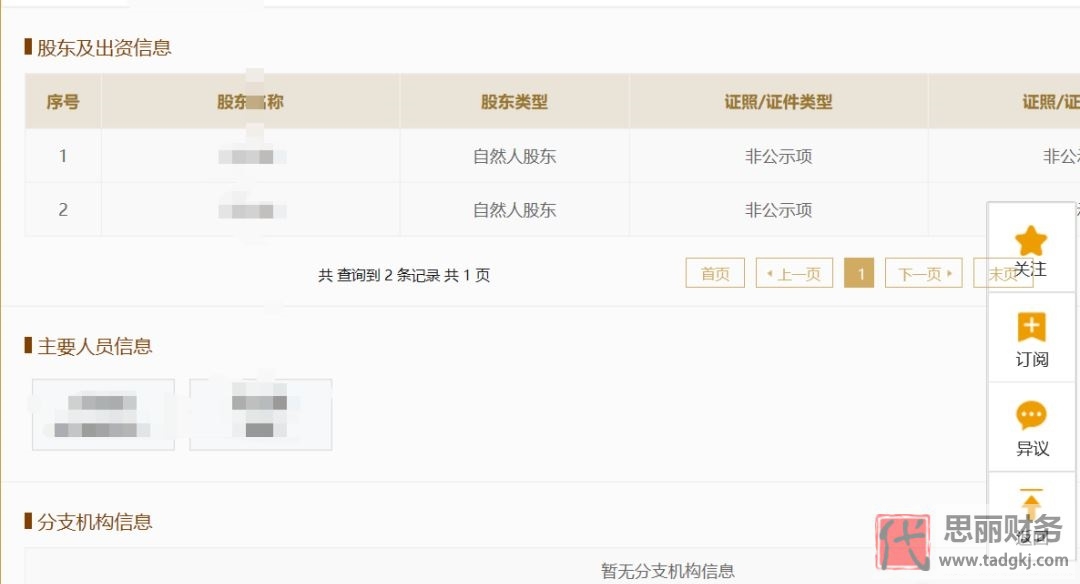The image size is (1080, 584).
Task: Click the 序号 column header
Action: pos(63,101)
